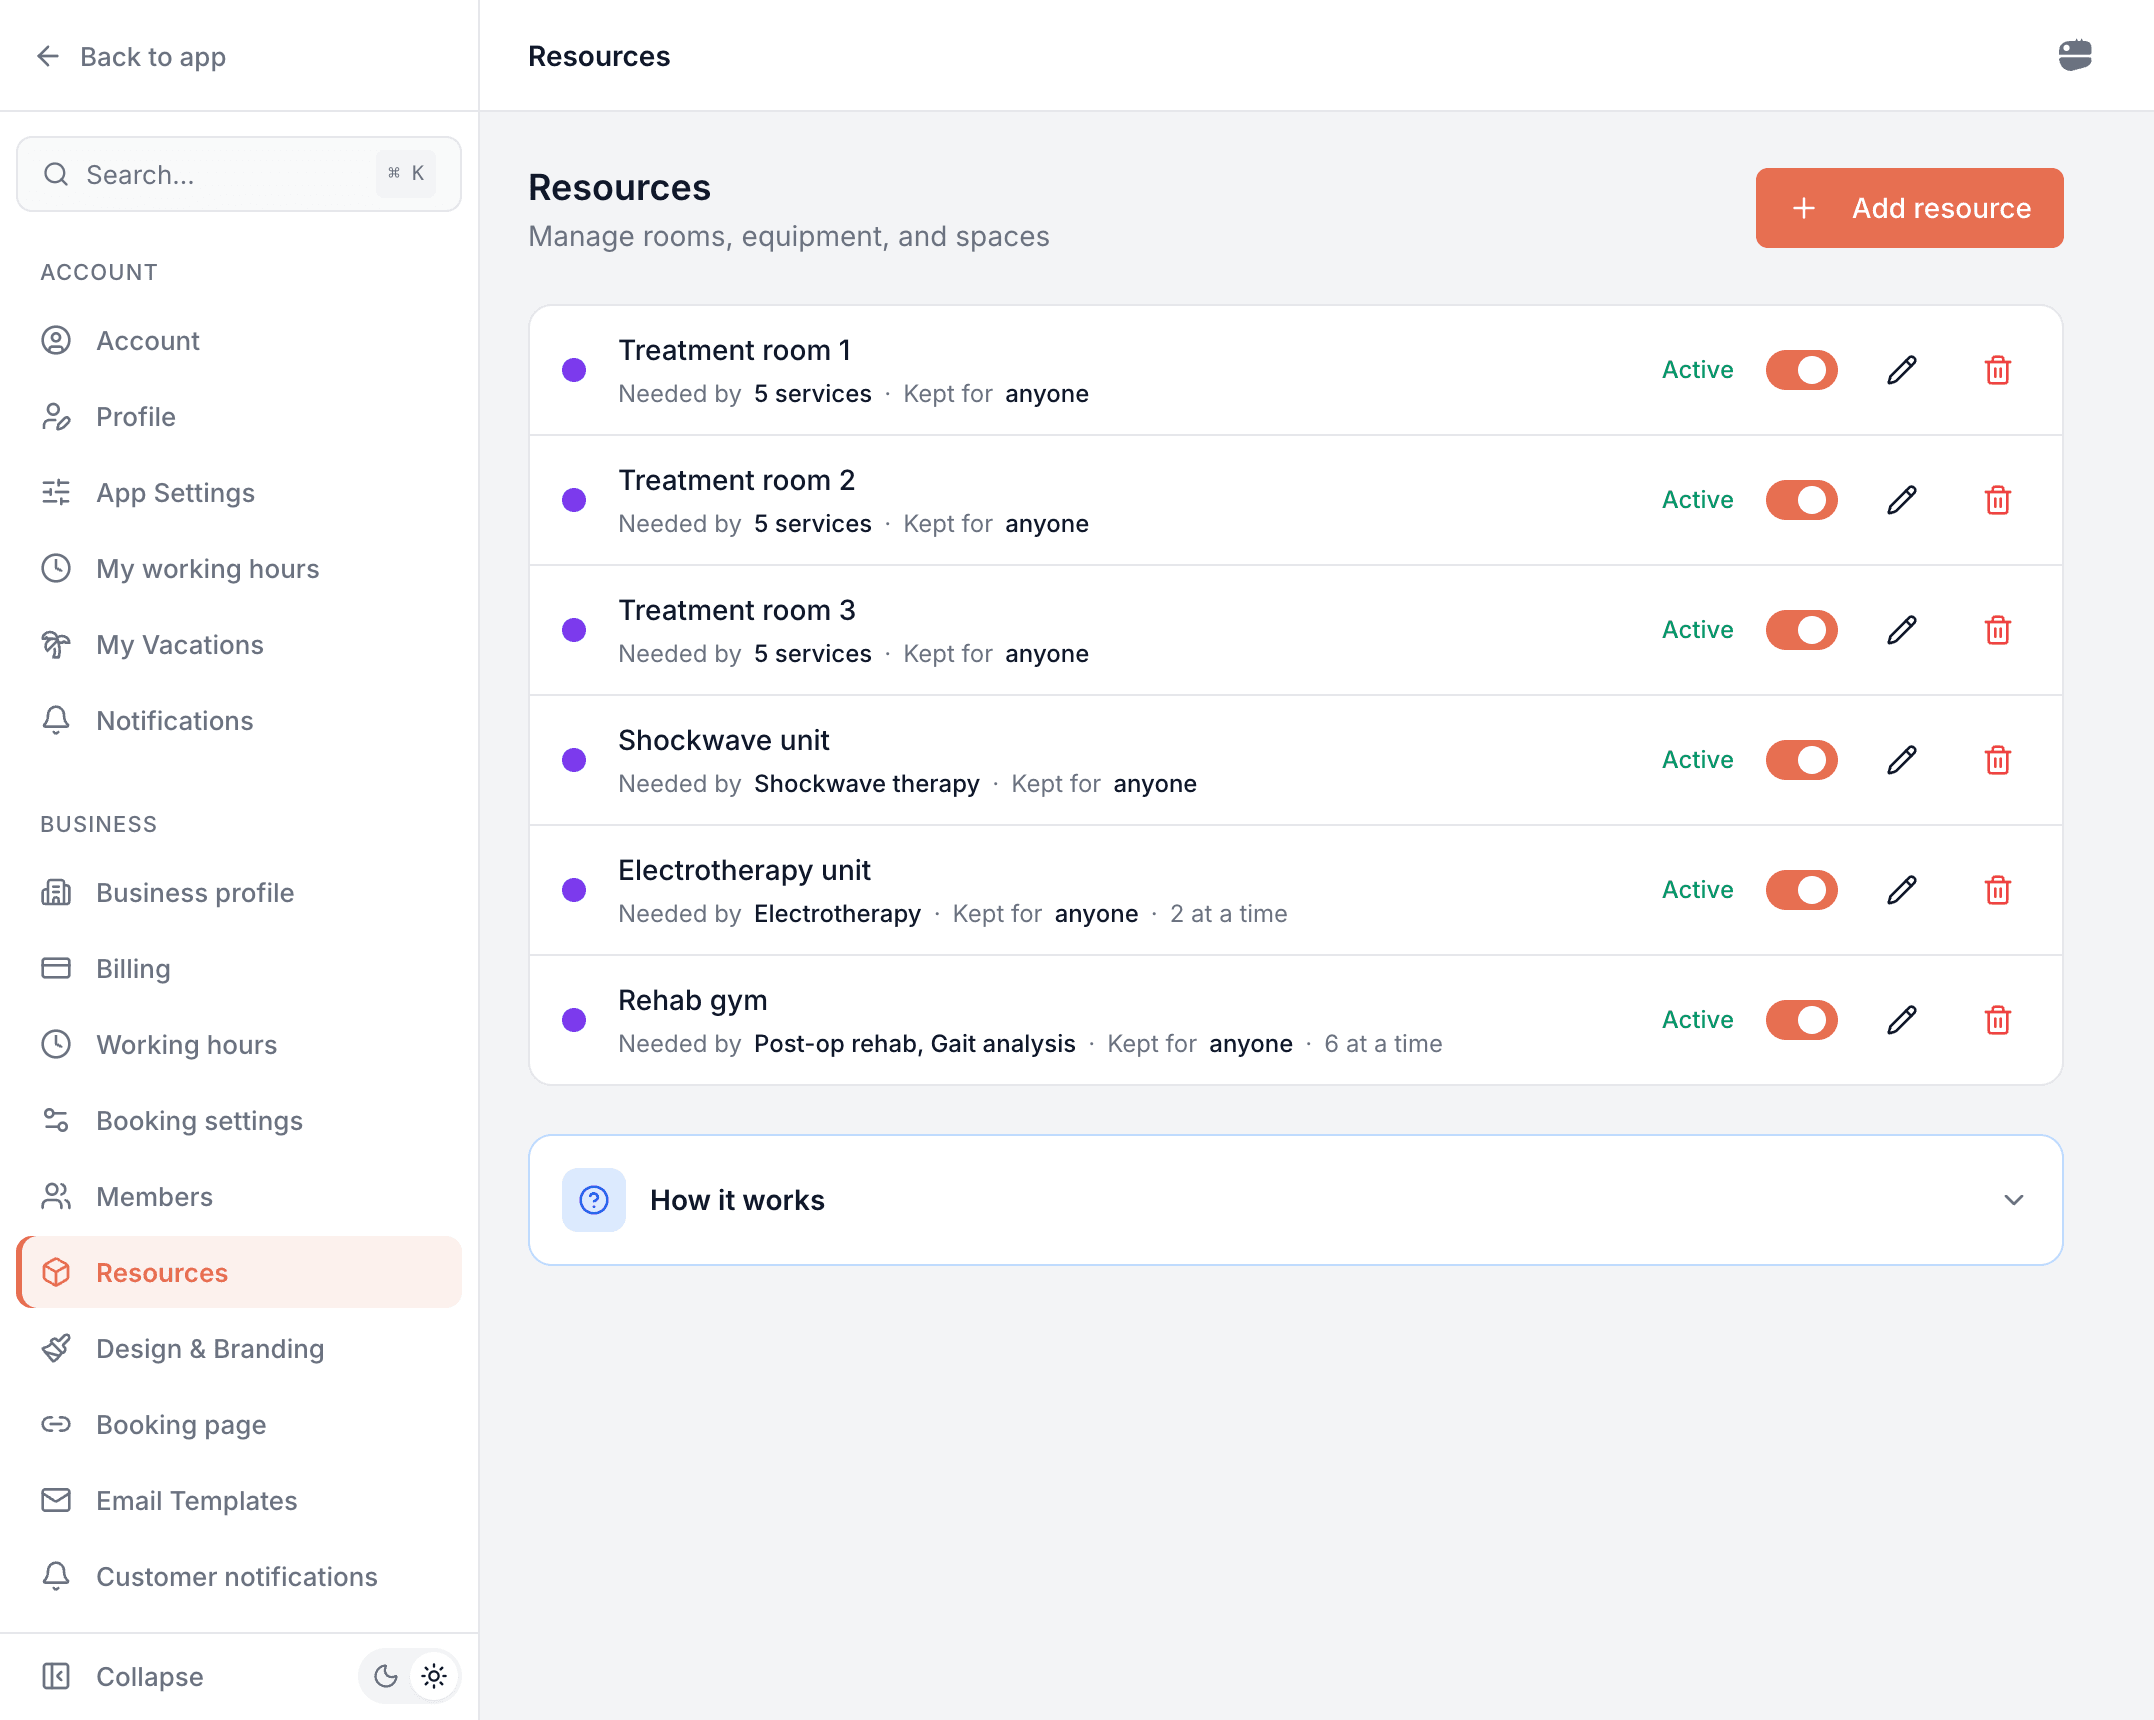Toggle Treatment room 2 active switch
Image resolution: width=2154 pixels, height=1720 pixels.
(x=1802, y=500)
